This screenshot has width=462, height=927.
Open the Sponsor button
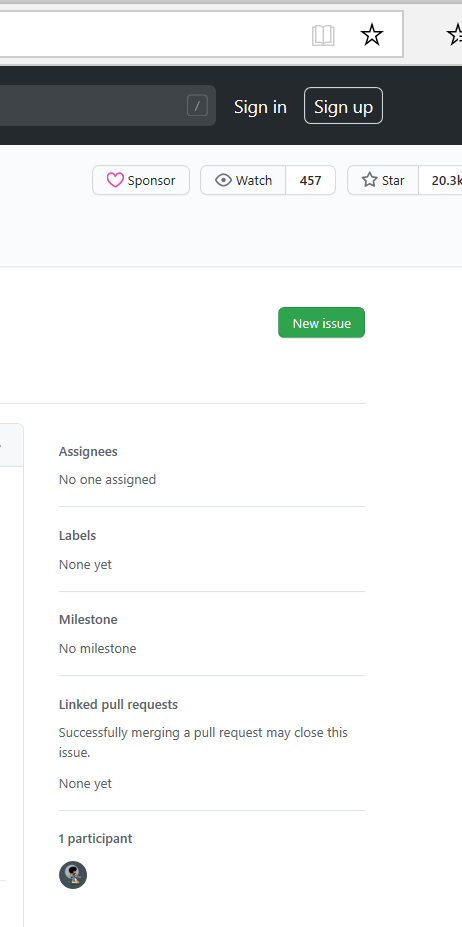tap(141, 180)
